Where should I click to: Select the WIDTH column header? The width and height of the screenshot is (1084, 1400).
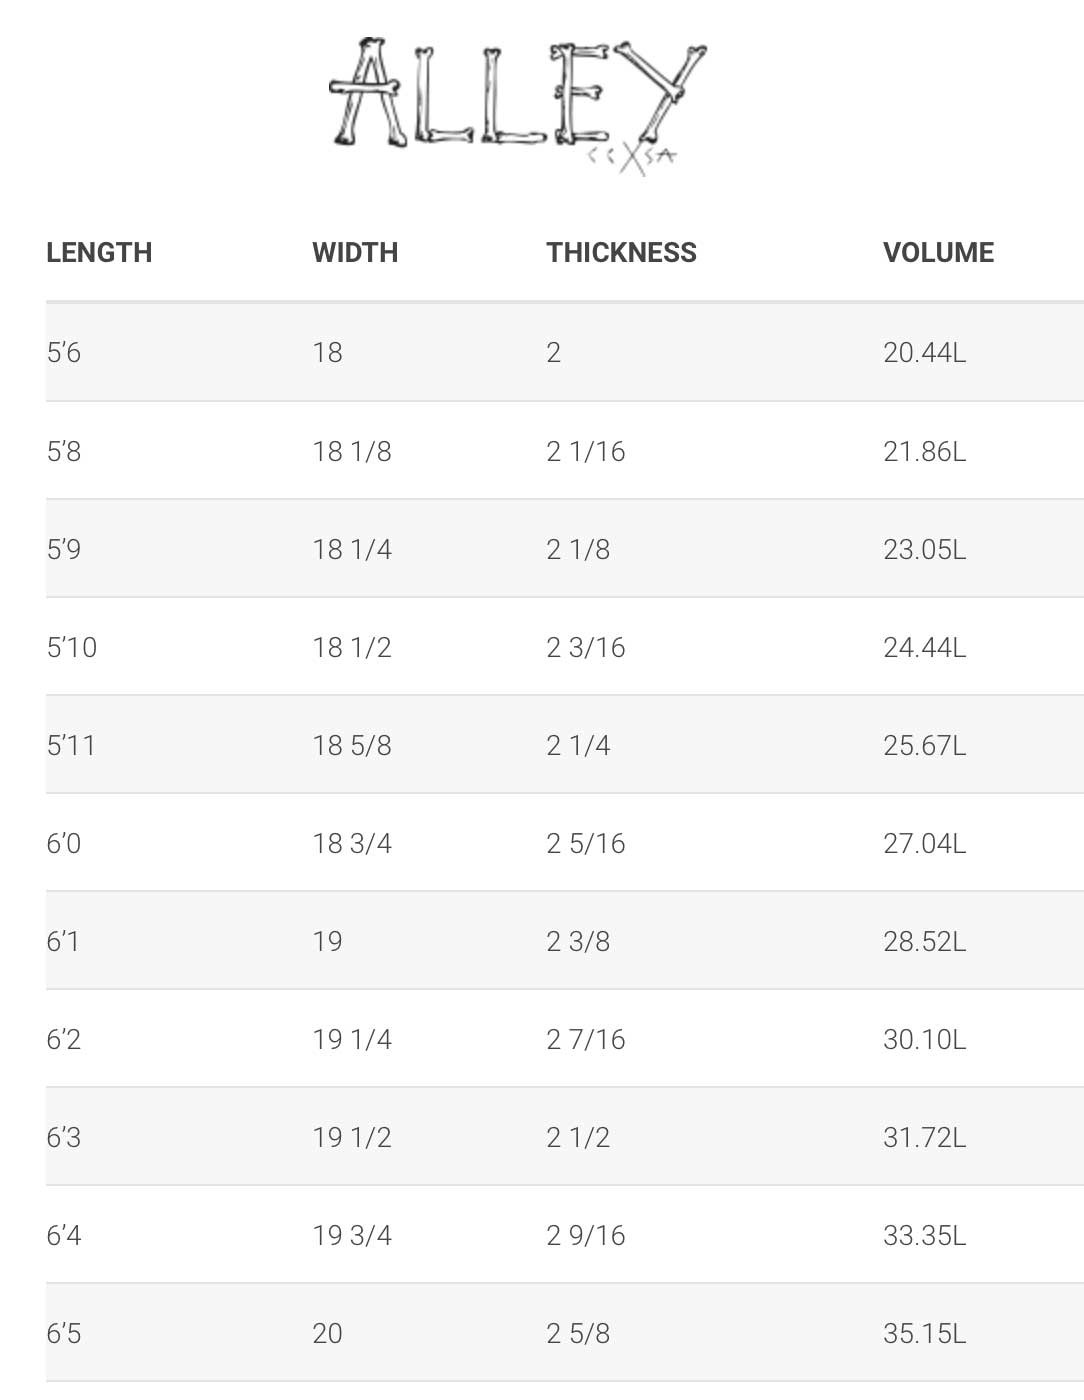(x=355, y=252)
